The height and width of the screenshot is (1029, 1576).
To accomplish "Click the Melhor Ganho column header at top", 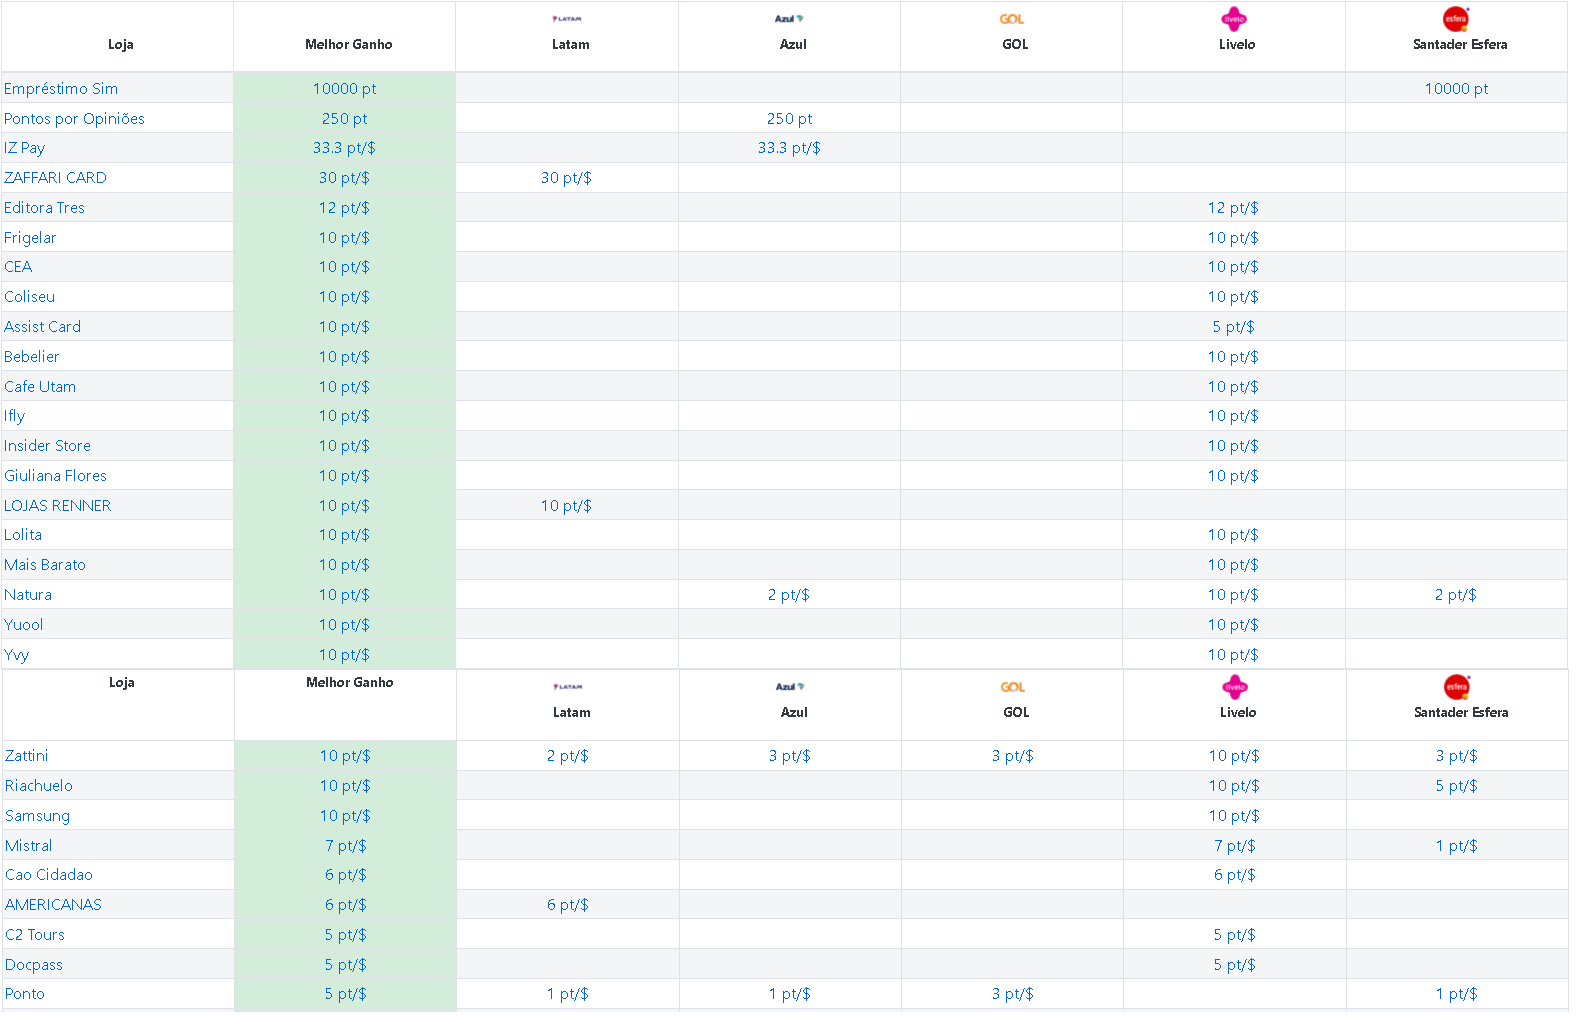I will pos(349,44).
